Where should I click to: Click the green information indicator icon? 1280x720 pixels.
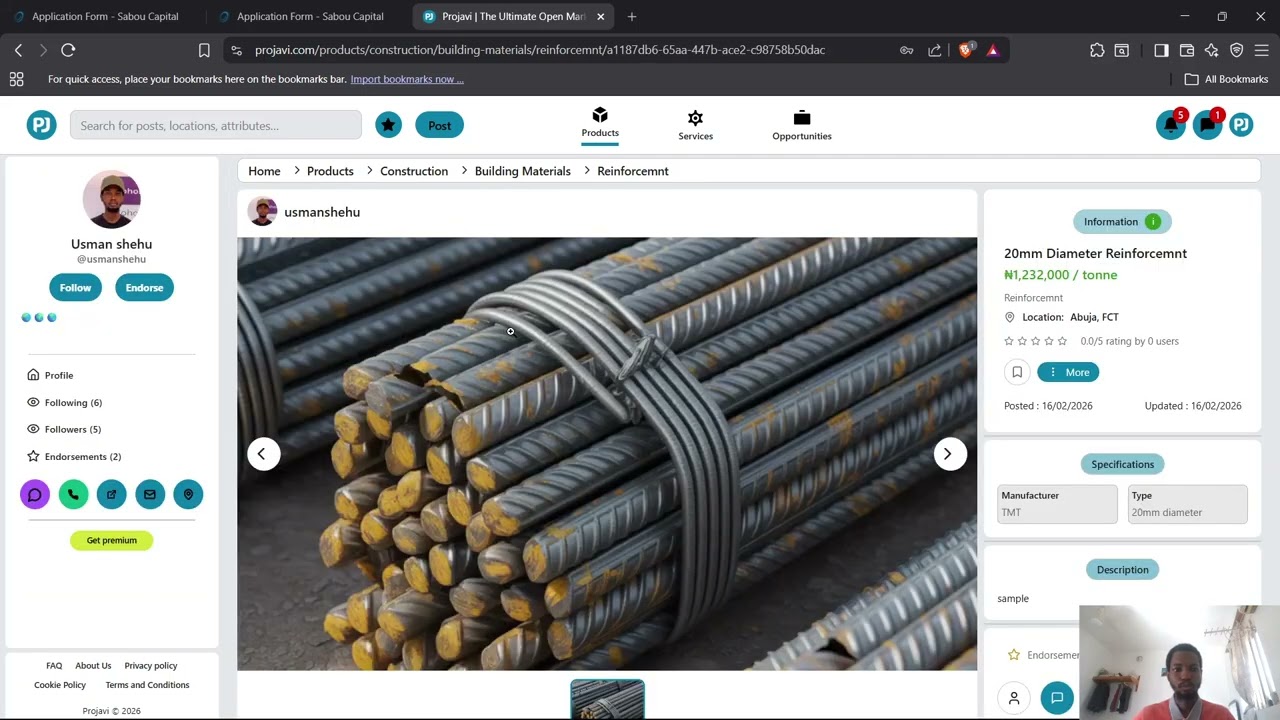pos(1153,222)
